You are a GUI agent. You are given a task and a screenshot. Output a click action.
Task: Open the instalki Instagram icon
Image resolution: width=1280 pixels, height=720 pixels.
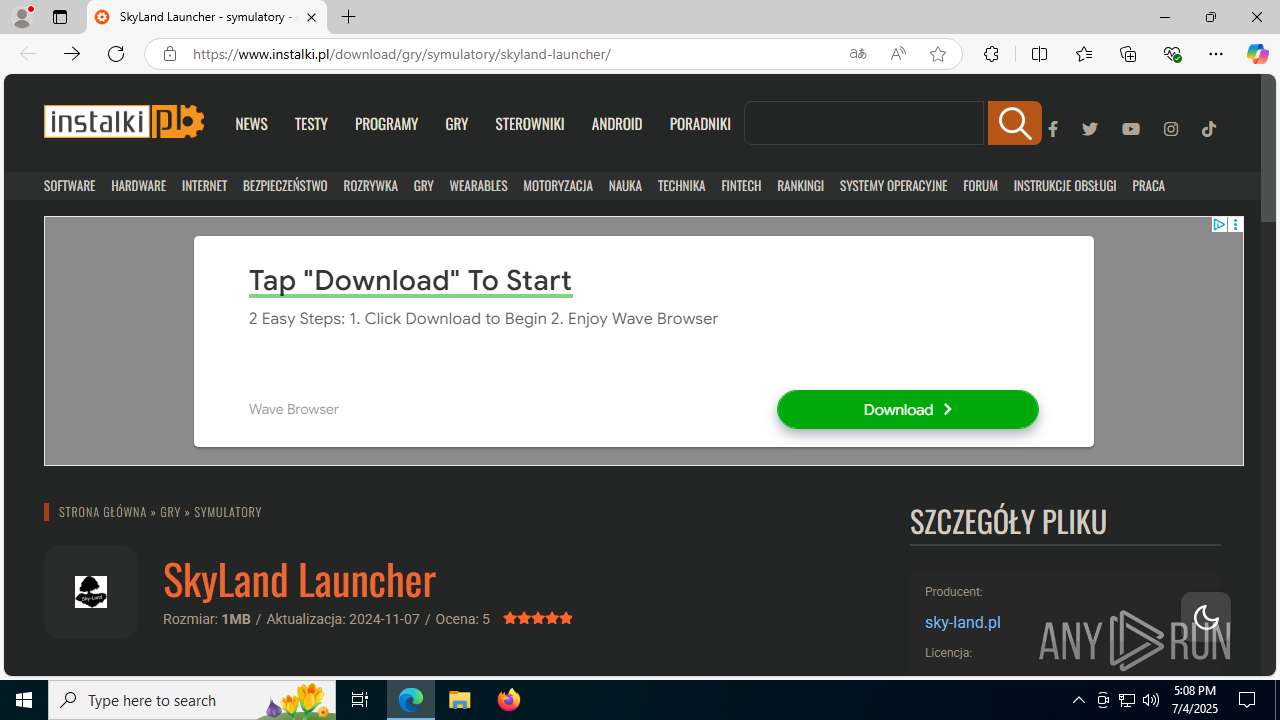(1171, 129)
